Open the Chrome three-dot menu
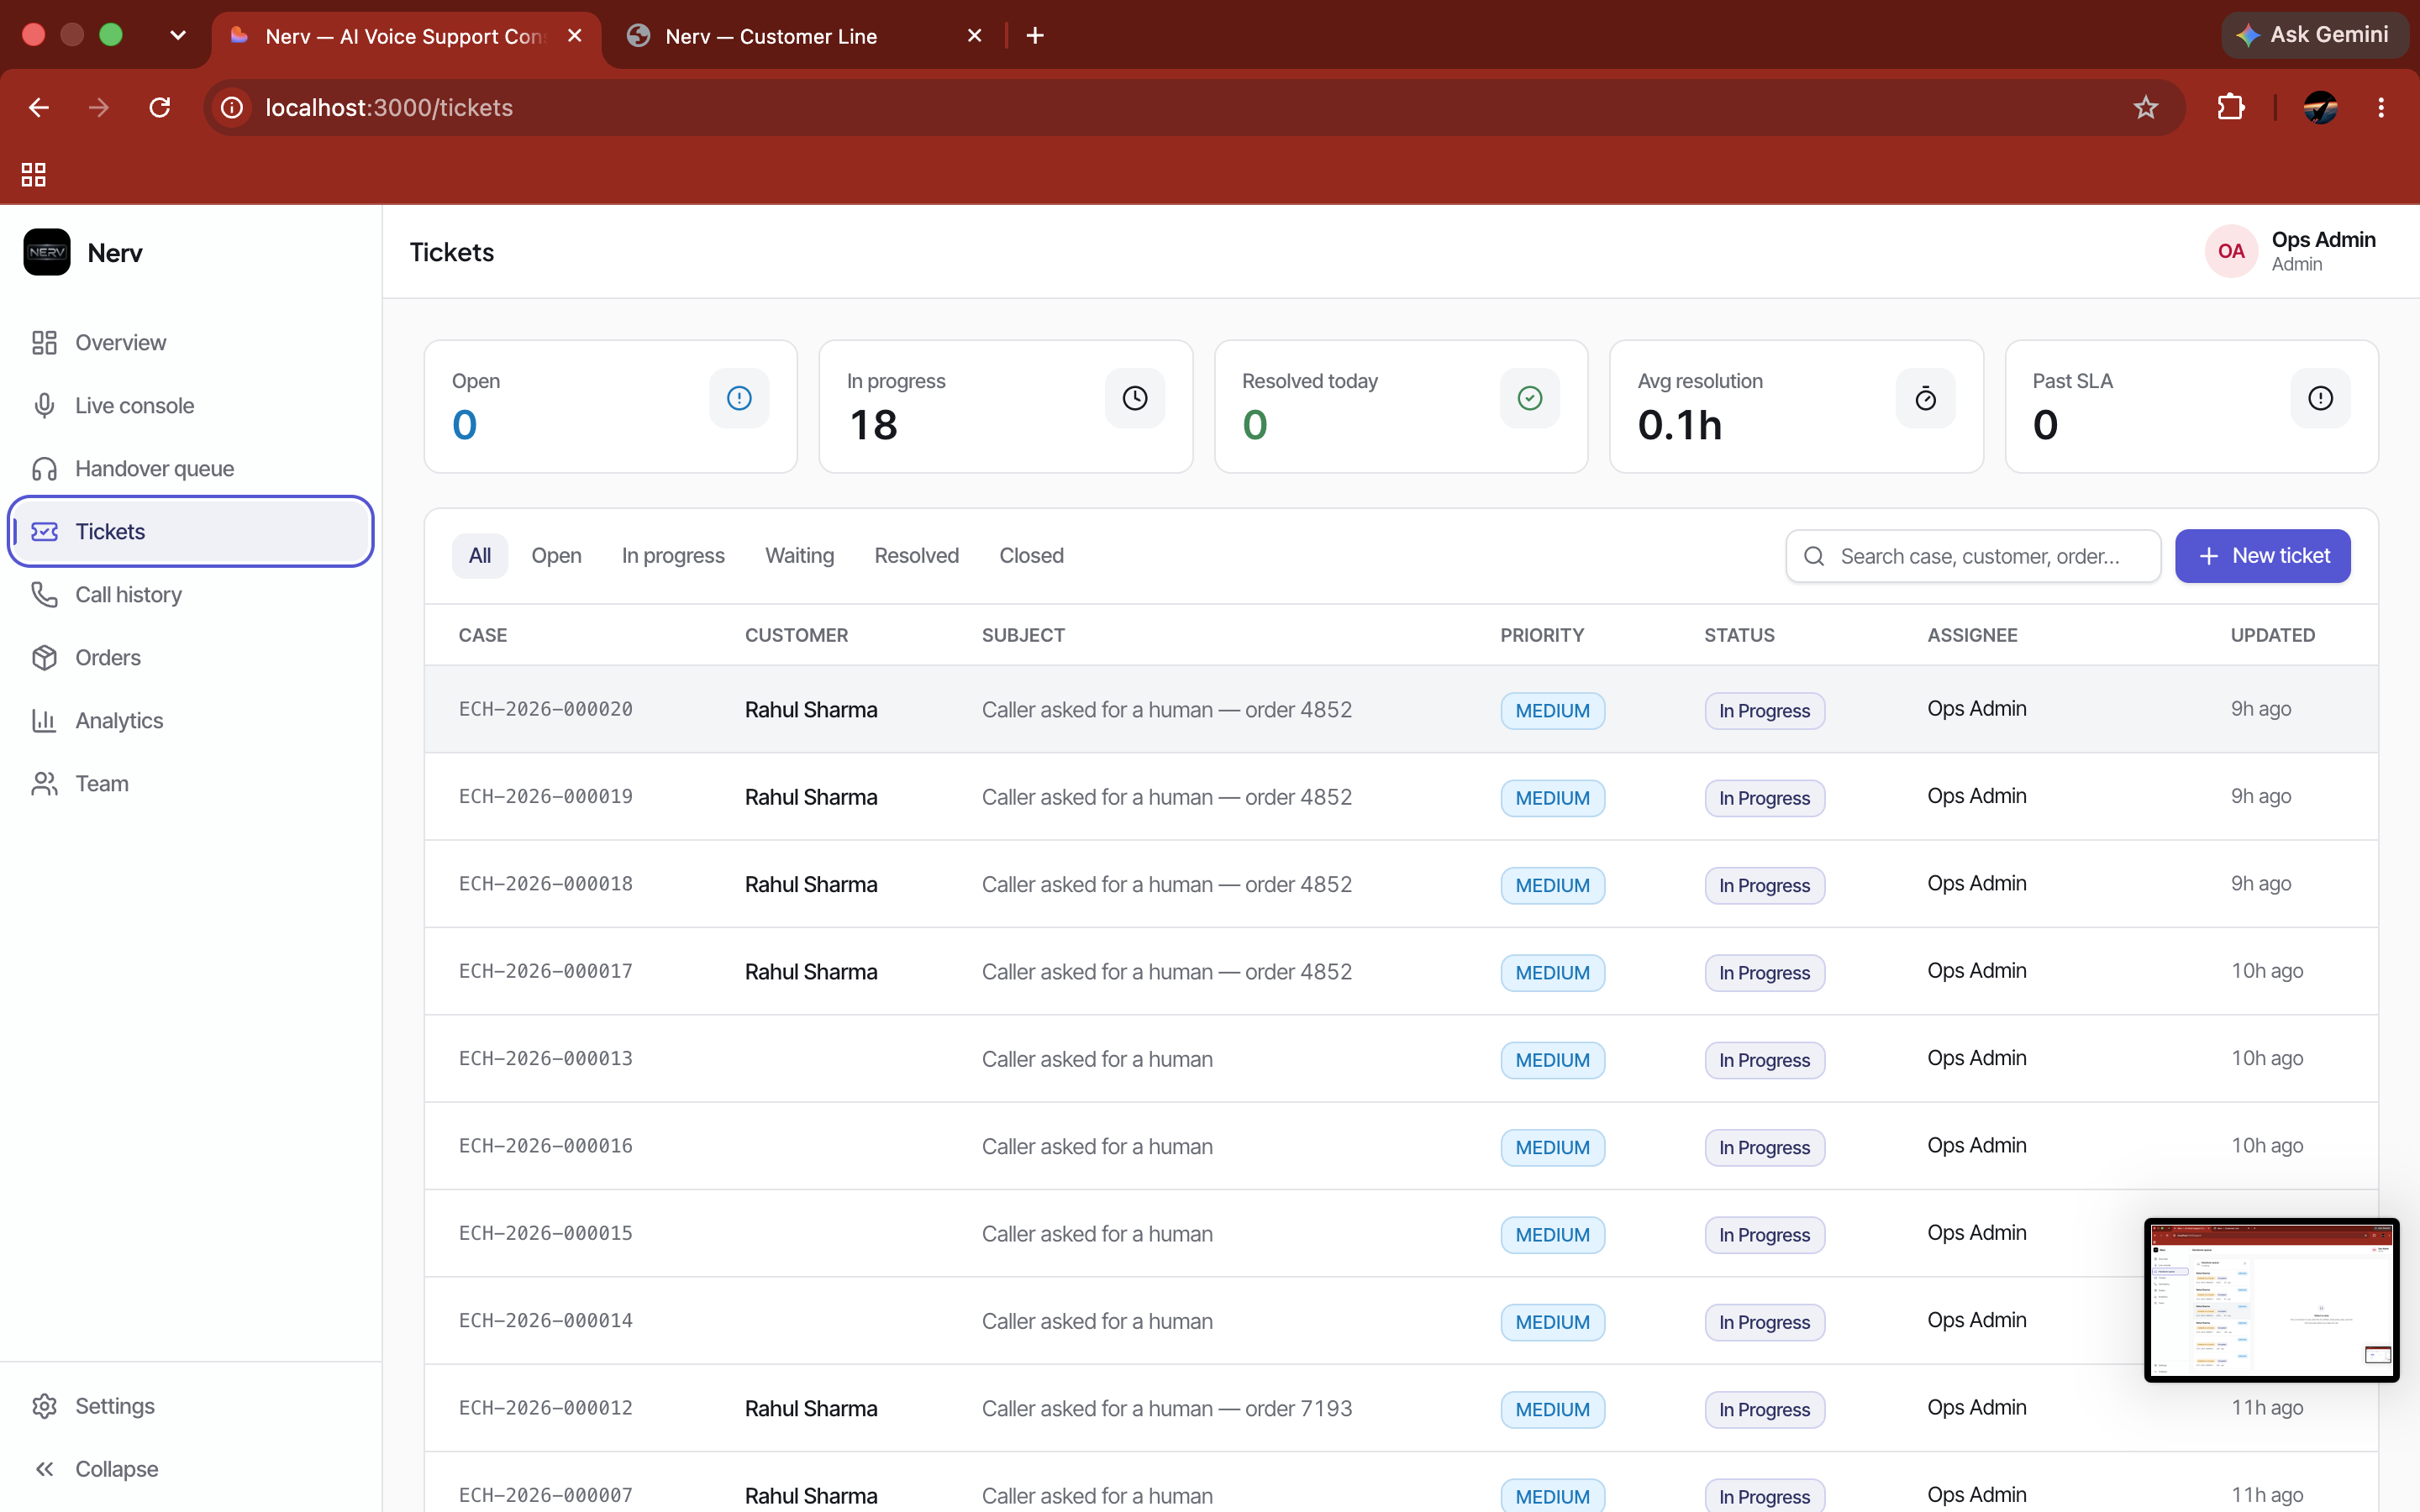This screenshot has width=2420, height=1512. 2381,107
